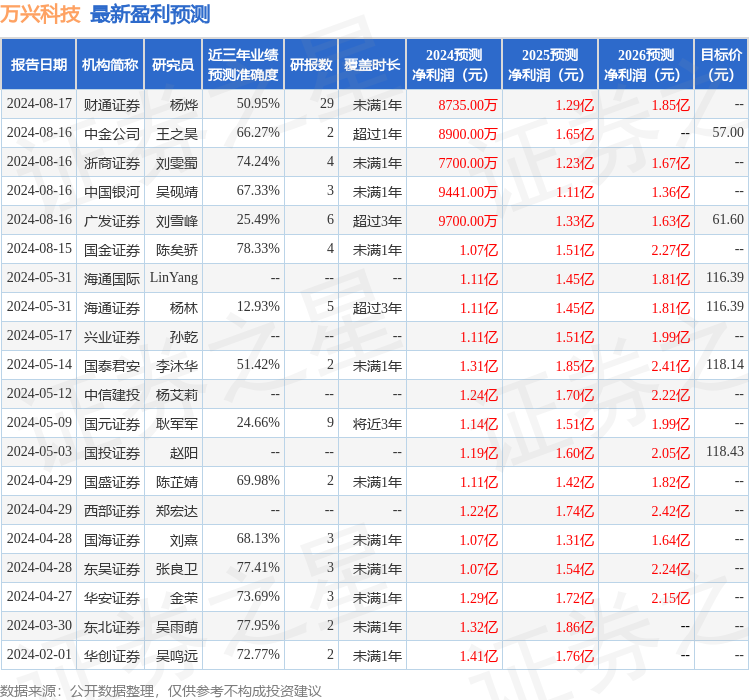Select the 海通国际 institution cell
Image resolution: width=749 pixels, height=700 pixels.
tap(112, 279)
